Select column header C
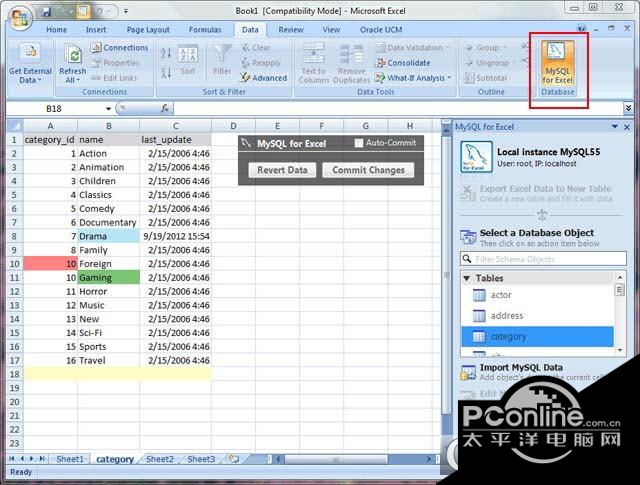Screen dimensions: 640x485 [x=176, y=126]
